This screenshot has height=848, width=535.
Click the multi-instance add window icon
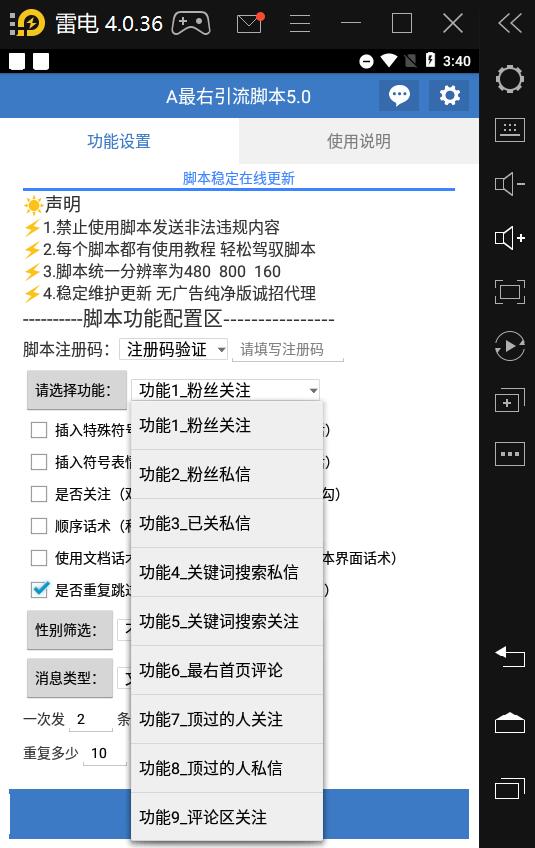(510, 401)
